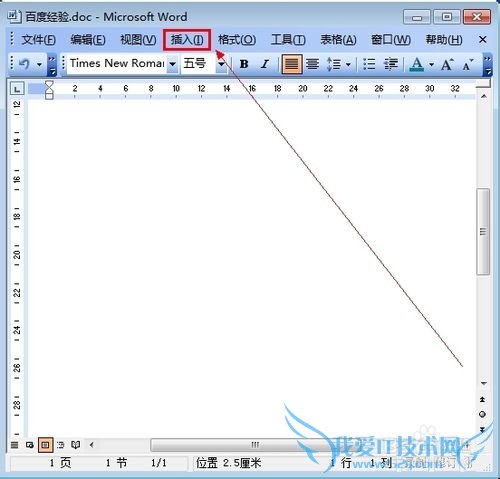Click vertical scrollbar up arrow
The width and height of the screenshot is (500, 479).
click(484, 97)
